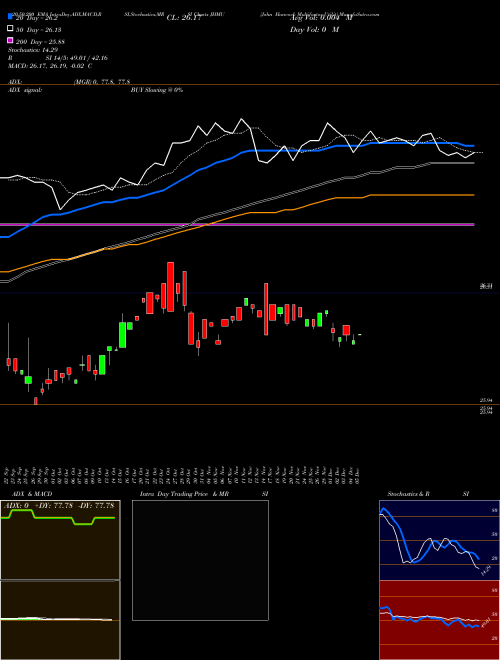Viewport: 500px width, 660px height.
Task: Click the 'Avg Vol: 0.004 M' text
Action: click(320, 18)
